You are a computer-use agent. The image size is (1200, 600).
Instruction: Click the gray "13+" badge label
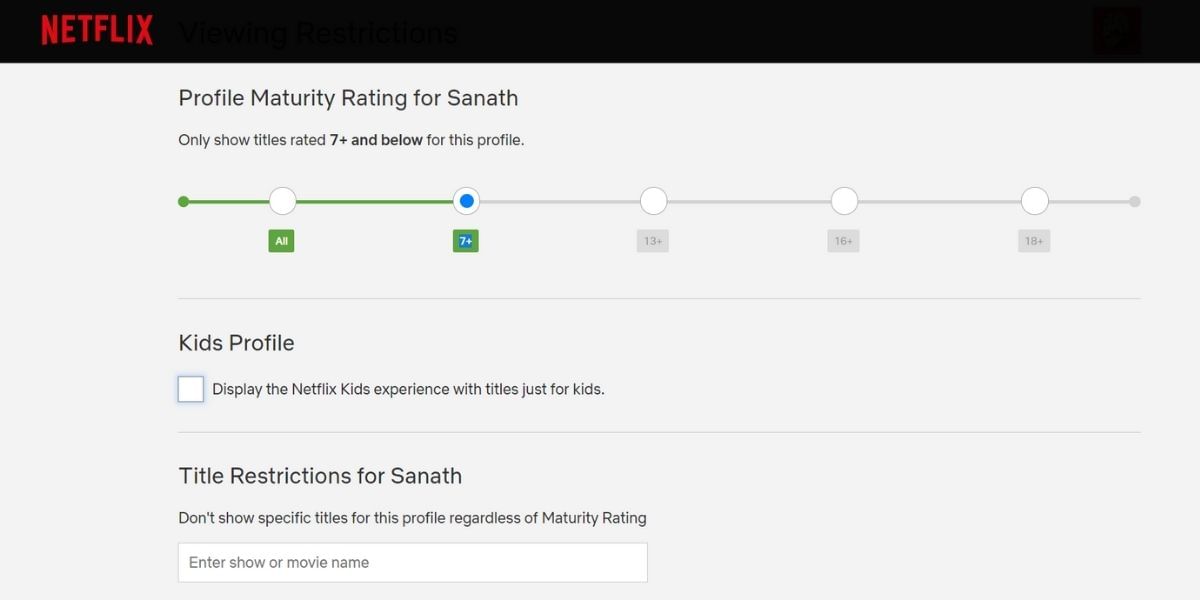(653, 241)
